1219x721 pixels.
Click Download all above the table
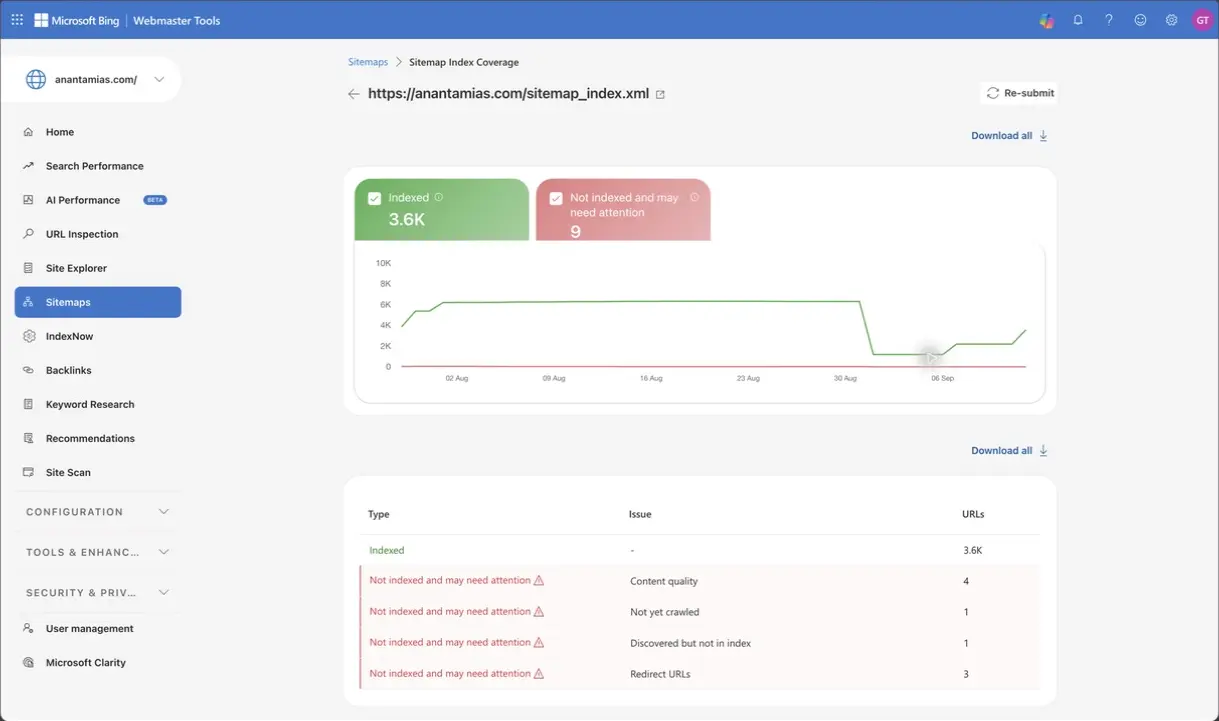(x=1009, y=451)
